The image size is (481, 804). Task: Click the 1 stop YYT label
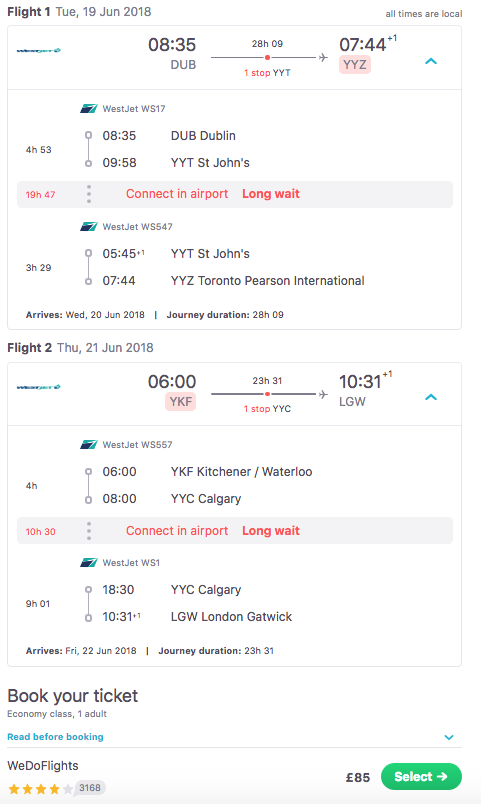[x=267, y=73]
